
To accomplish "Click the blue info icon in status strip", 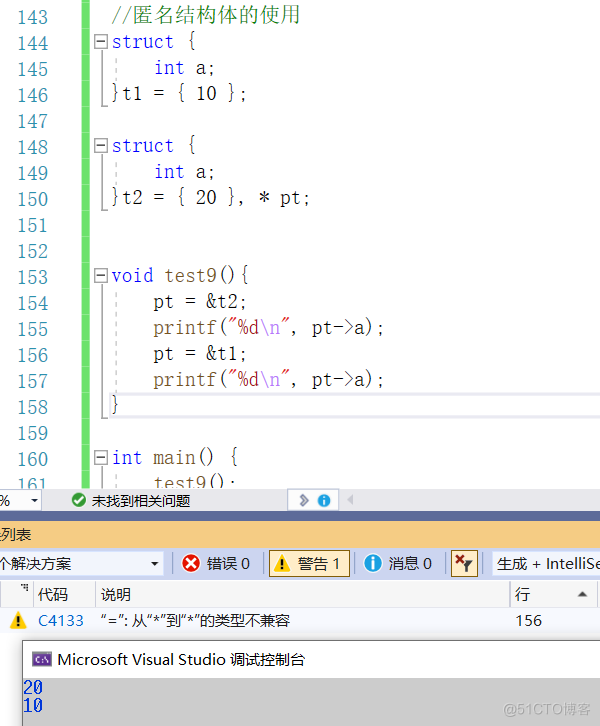I will tap(324, 500).
